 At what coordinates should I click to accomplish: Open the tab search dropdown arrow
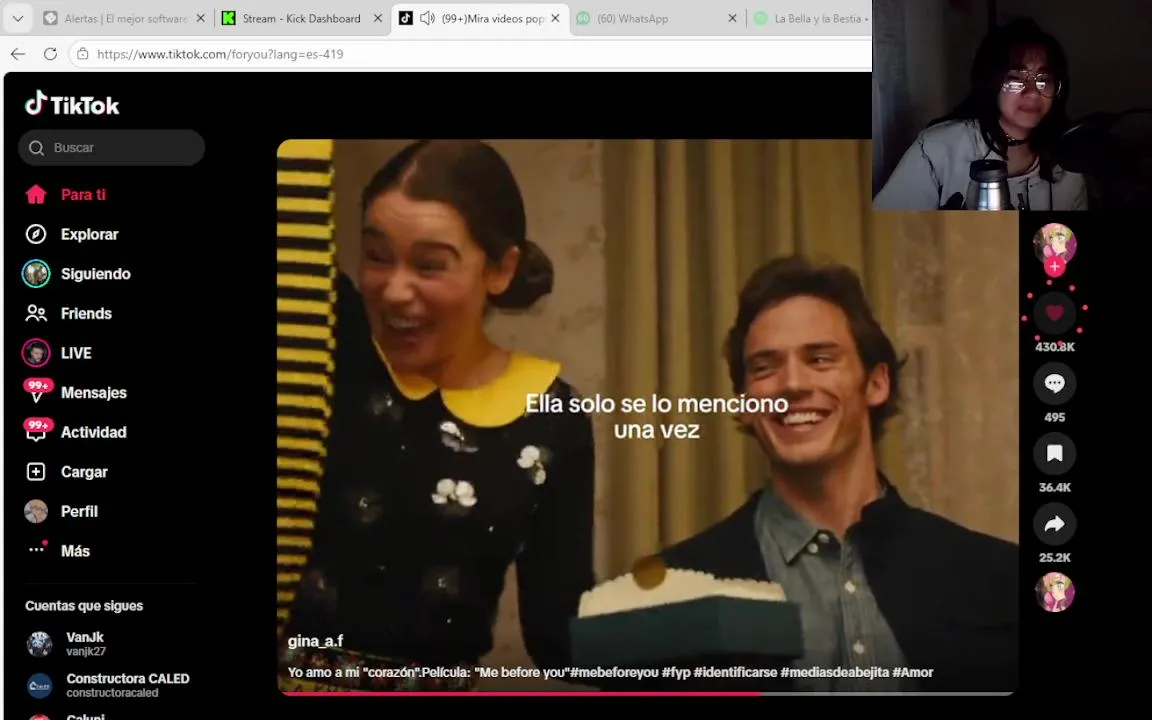point(18,18)
